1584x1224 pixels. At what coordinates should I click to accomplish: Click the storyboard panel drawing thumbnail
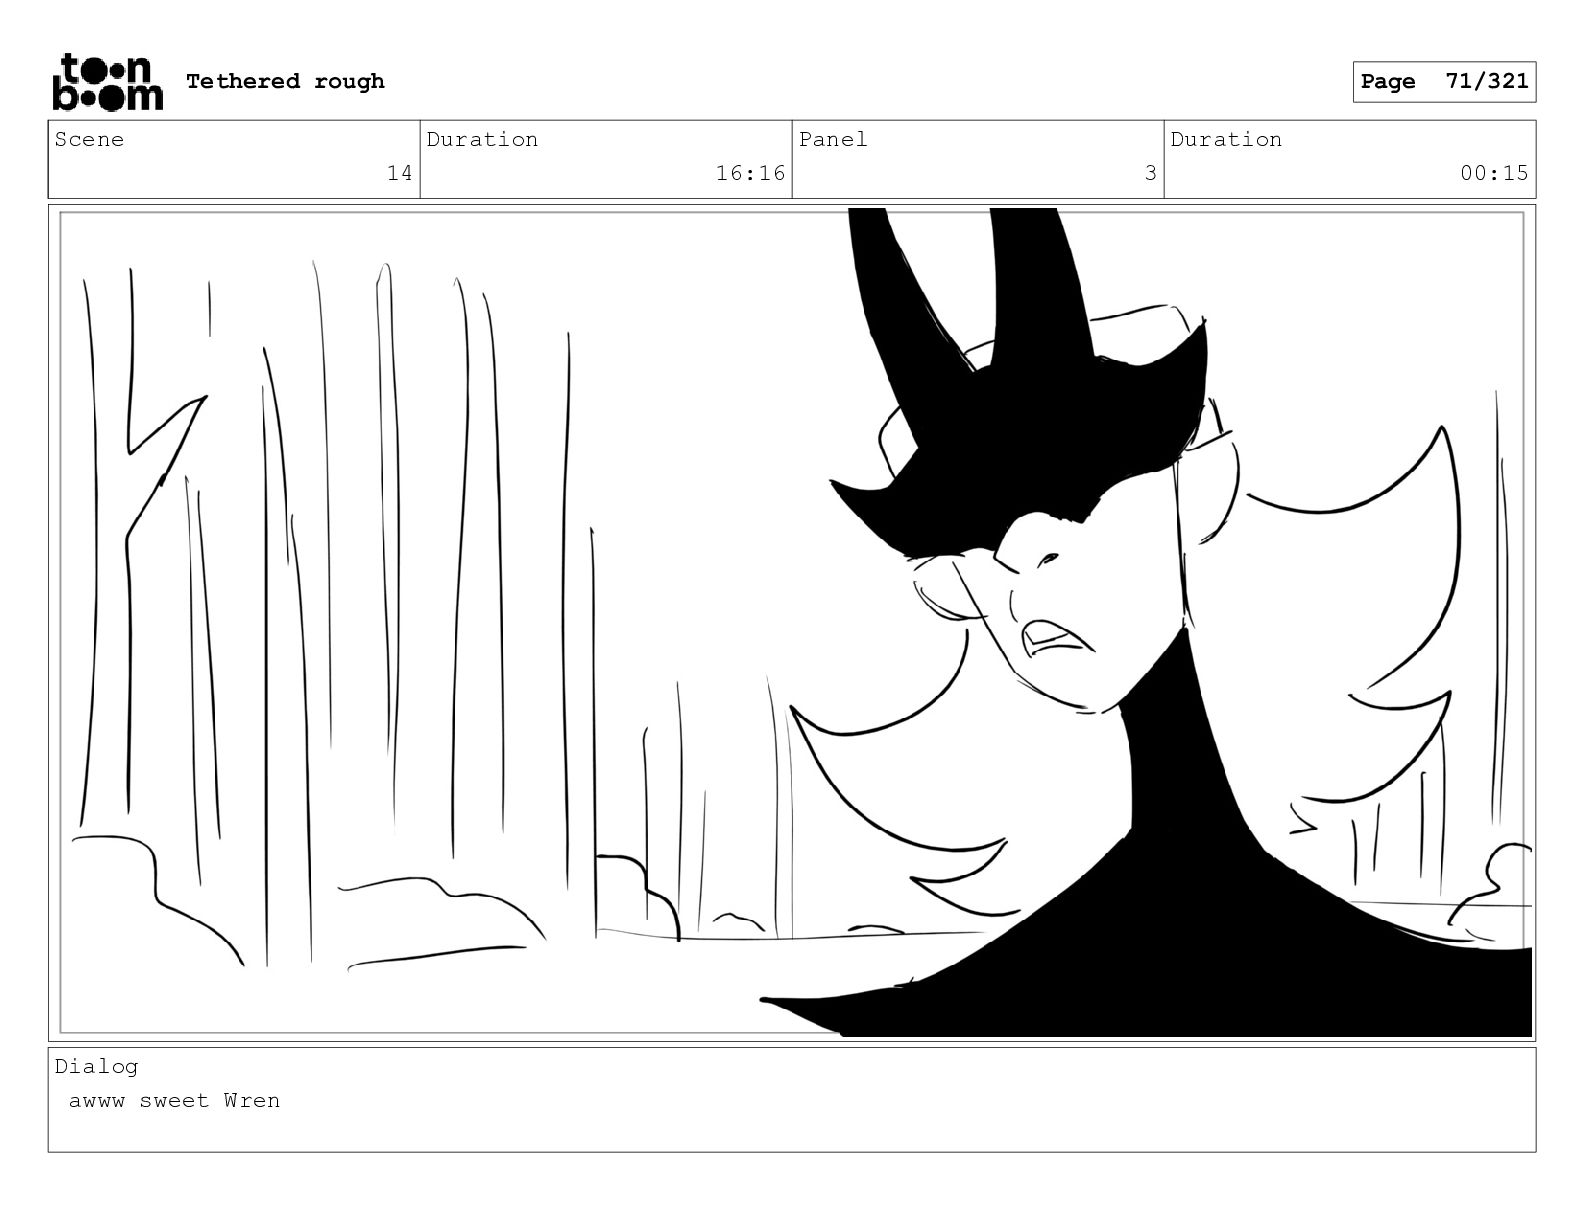[792, 623]
